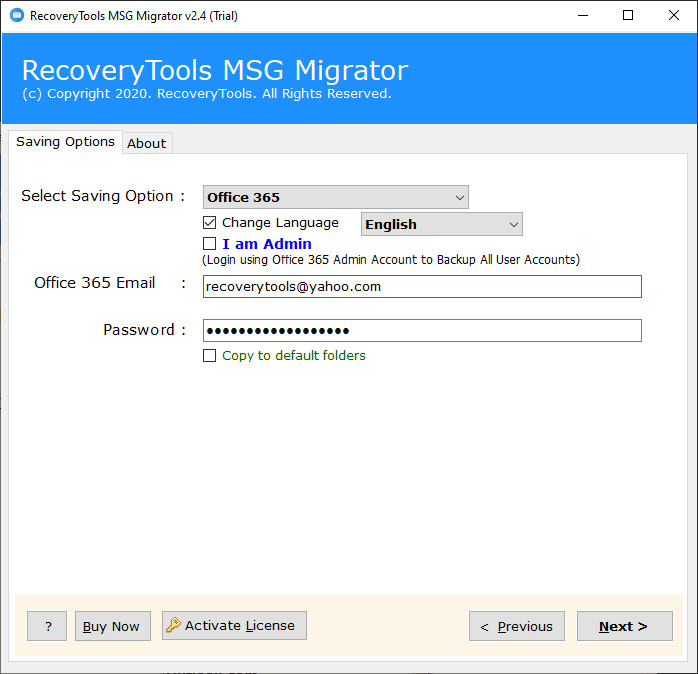
Task: Enable the I am Admin checkbox
Action: coord(209,244)
